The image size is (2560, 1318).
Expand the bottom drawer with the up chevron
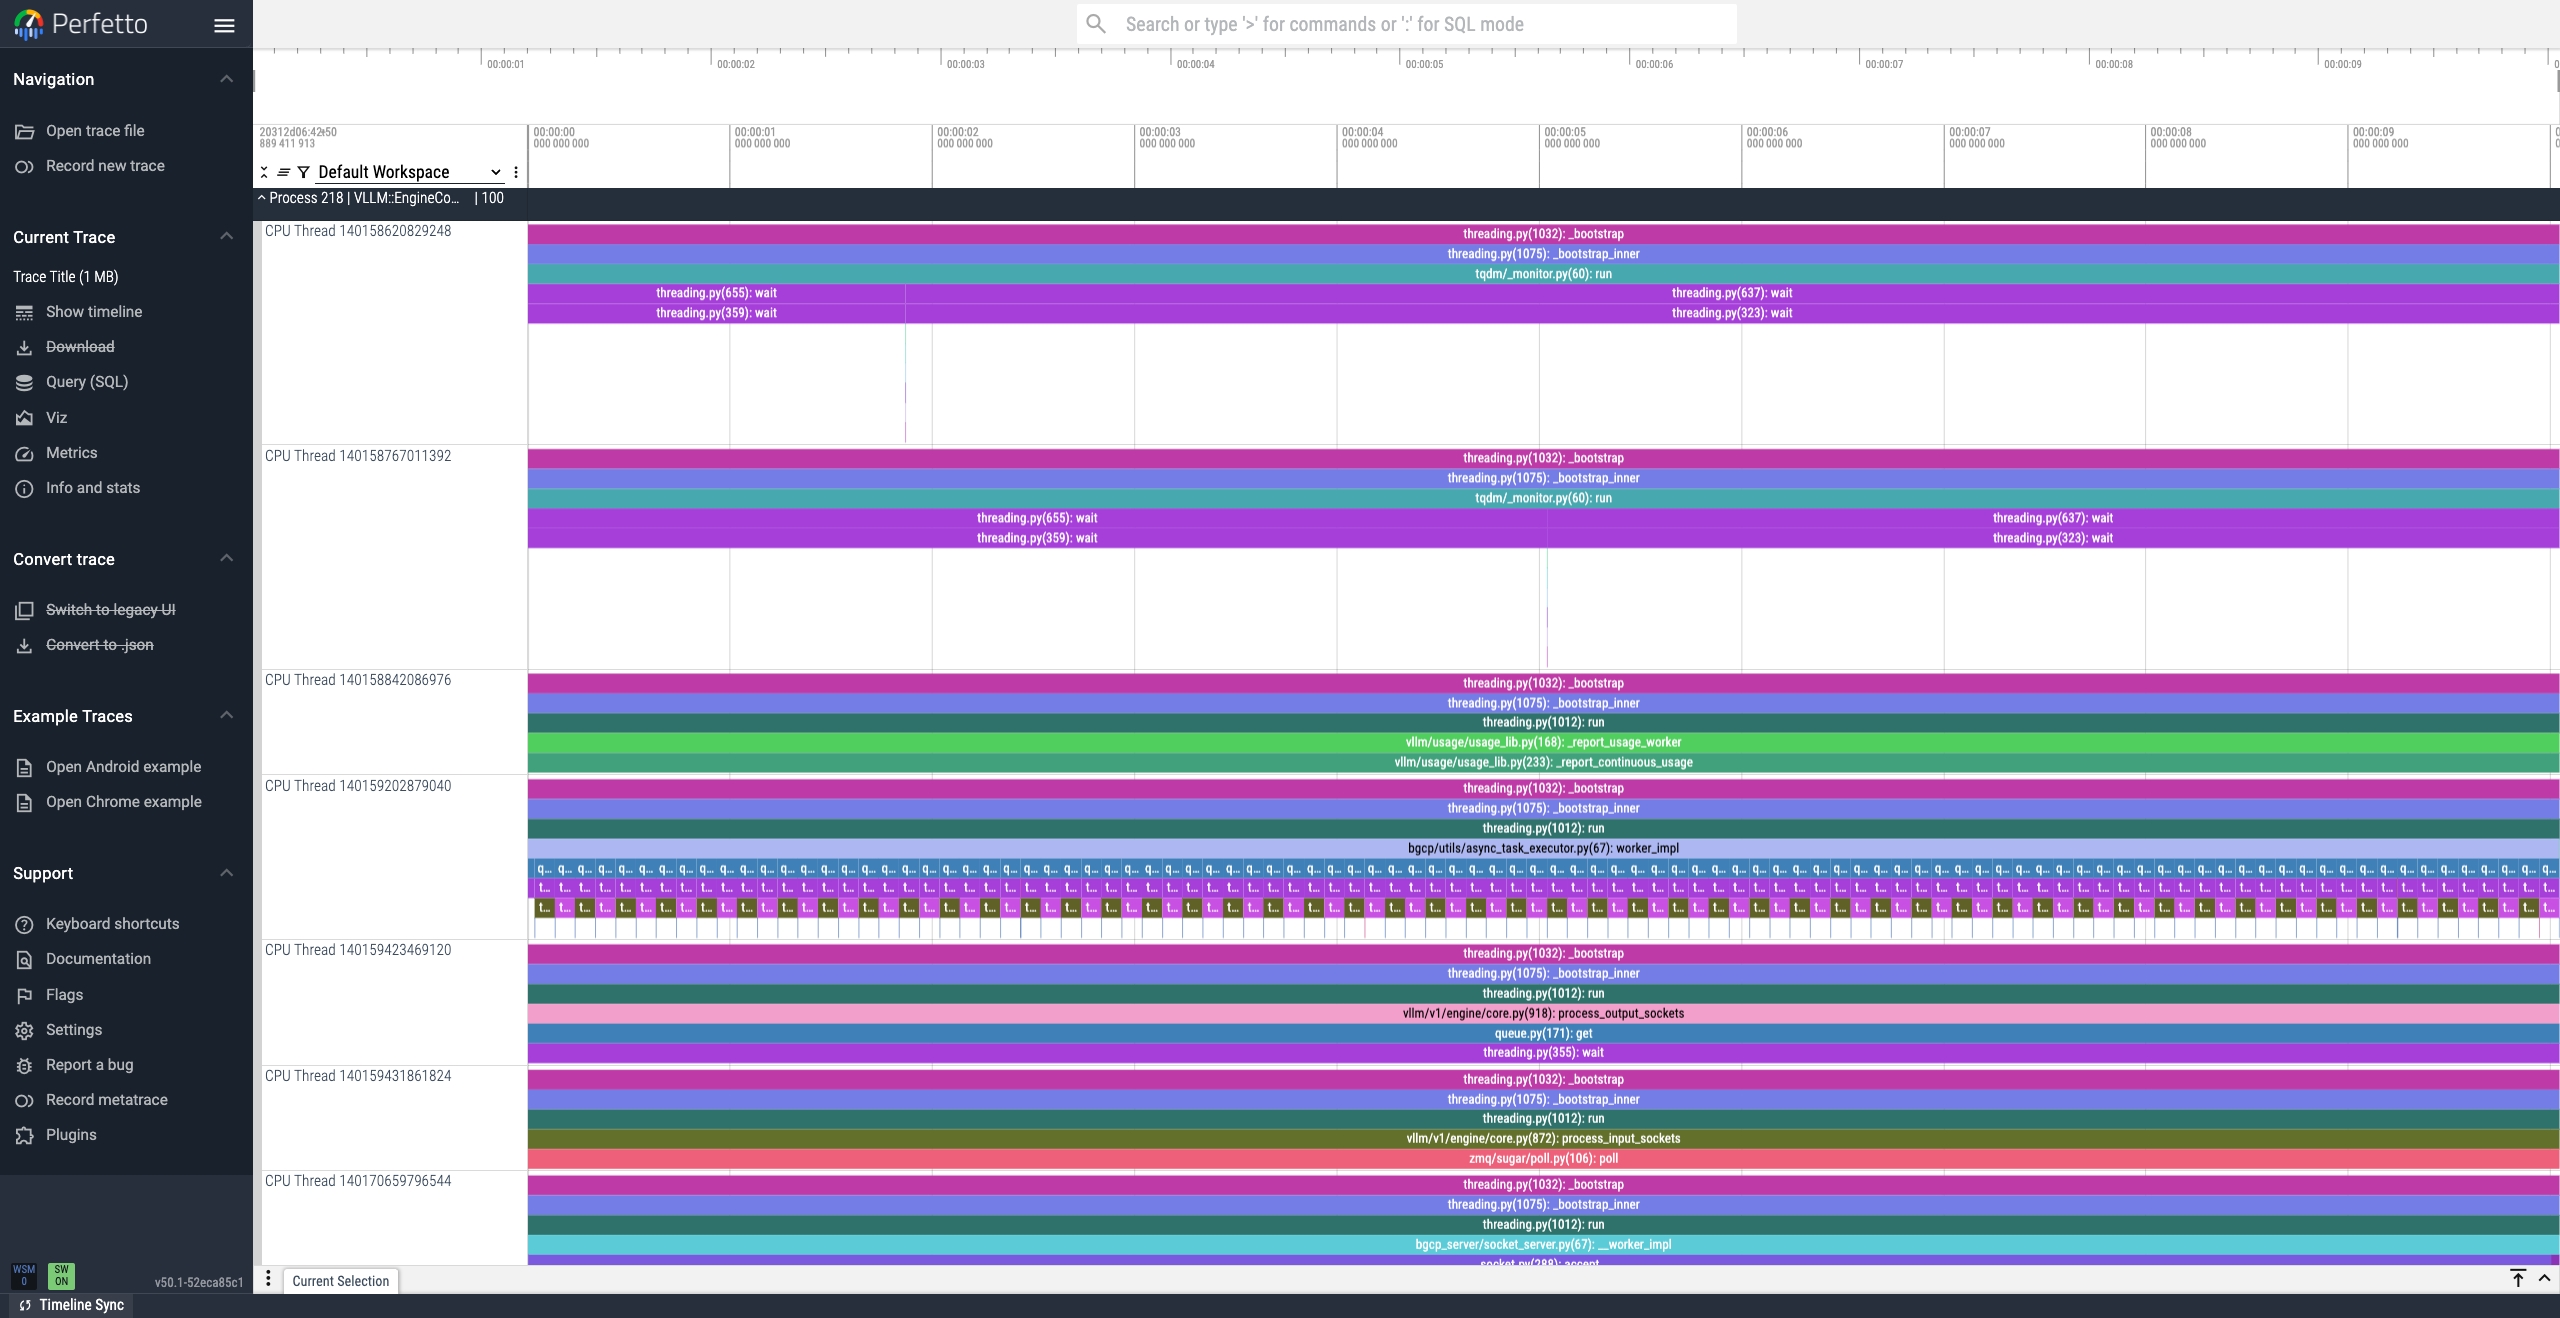(2545, 1278)
